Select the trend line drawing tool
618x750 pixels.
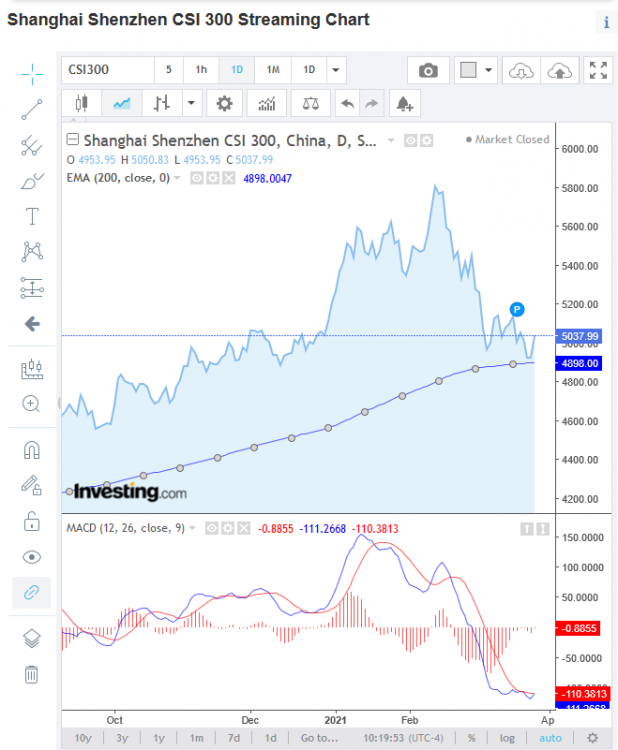click(x=32, y=110)
